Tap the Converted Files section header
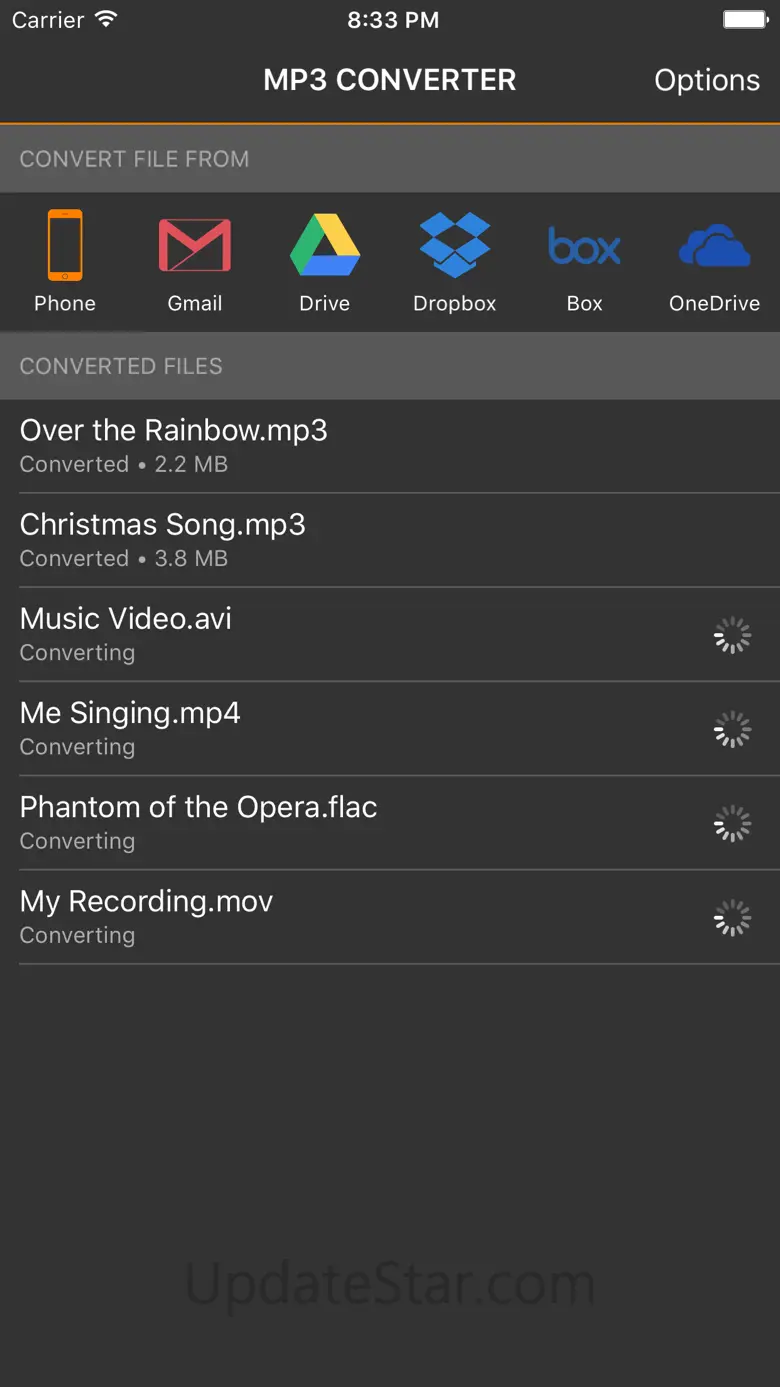Viewport: 780px width, 1387px height. tap(121, 366)
